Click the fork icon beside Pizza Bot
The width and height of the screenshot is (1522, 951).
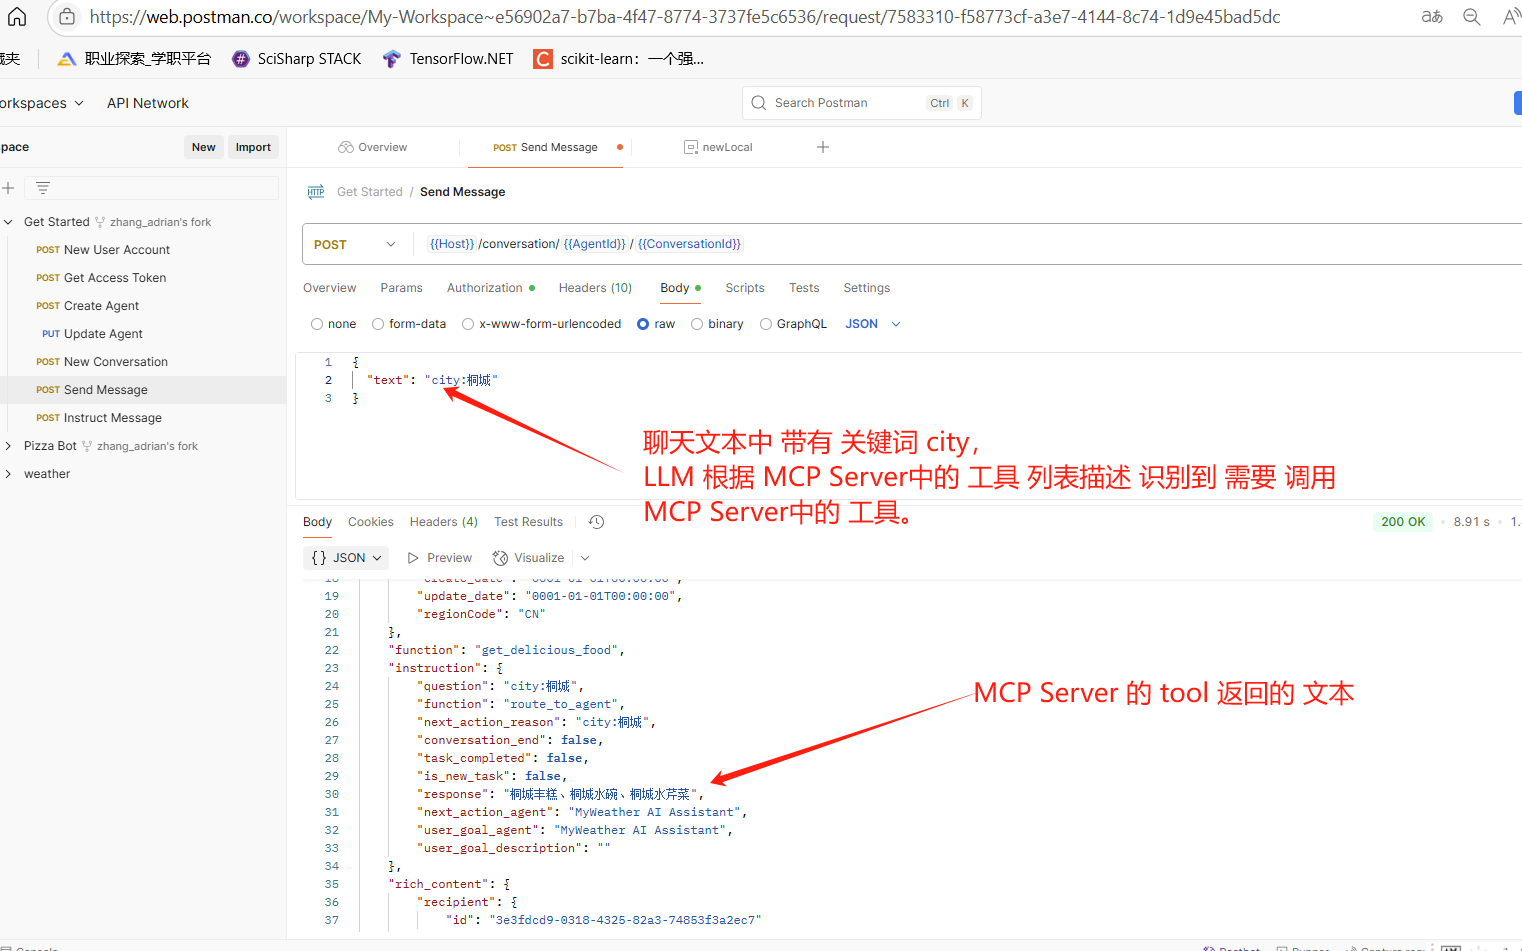(x=87, y=446)
